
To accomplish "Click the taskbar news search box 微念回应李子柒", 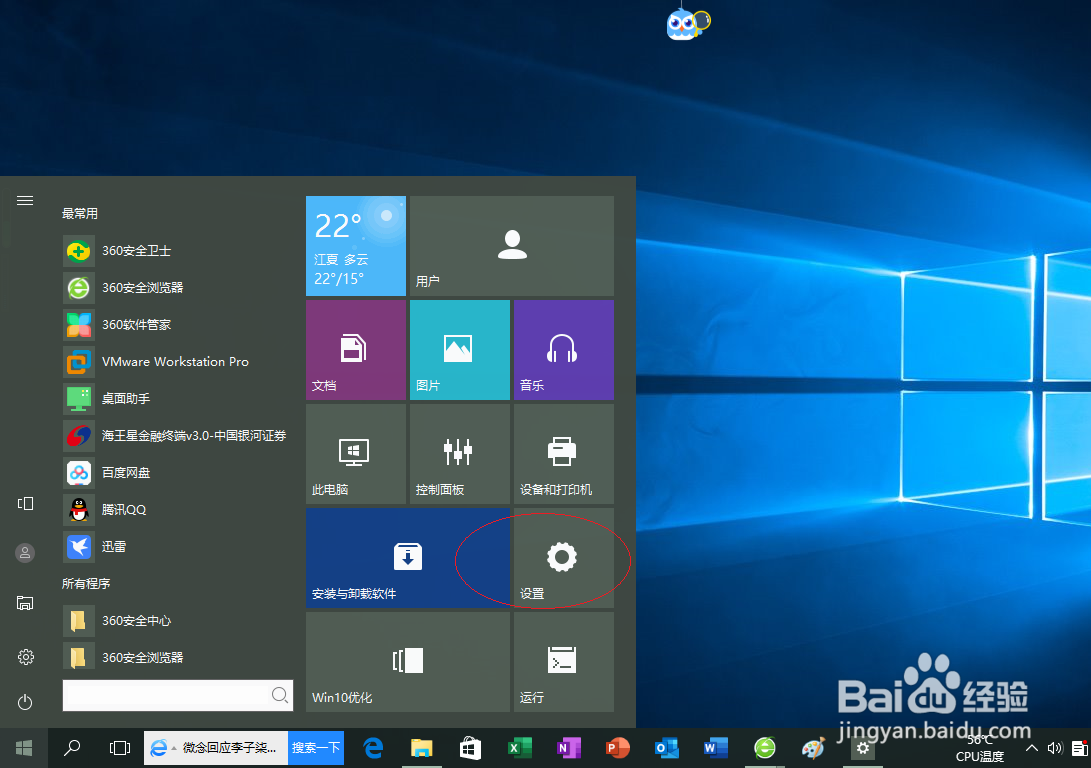I will pos(216,748).
